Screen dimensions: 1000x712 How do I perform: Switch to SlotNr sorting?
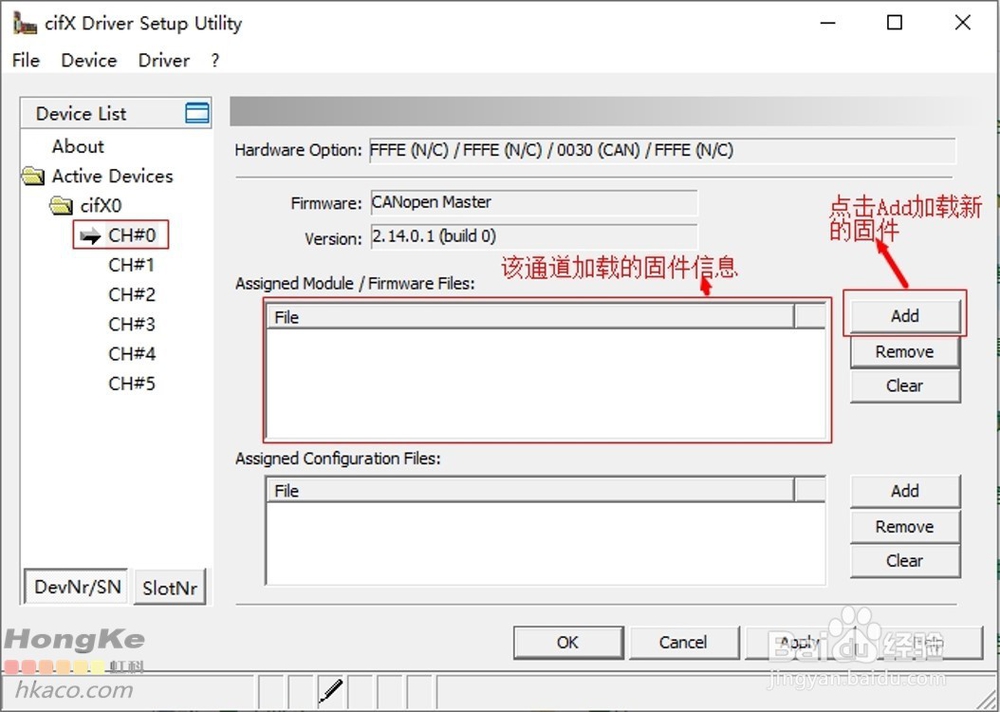(170, 587)
